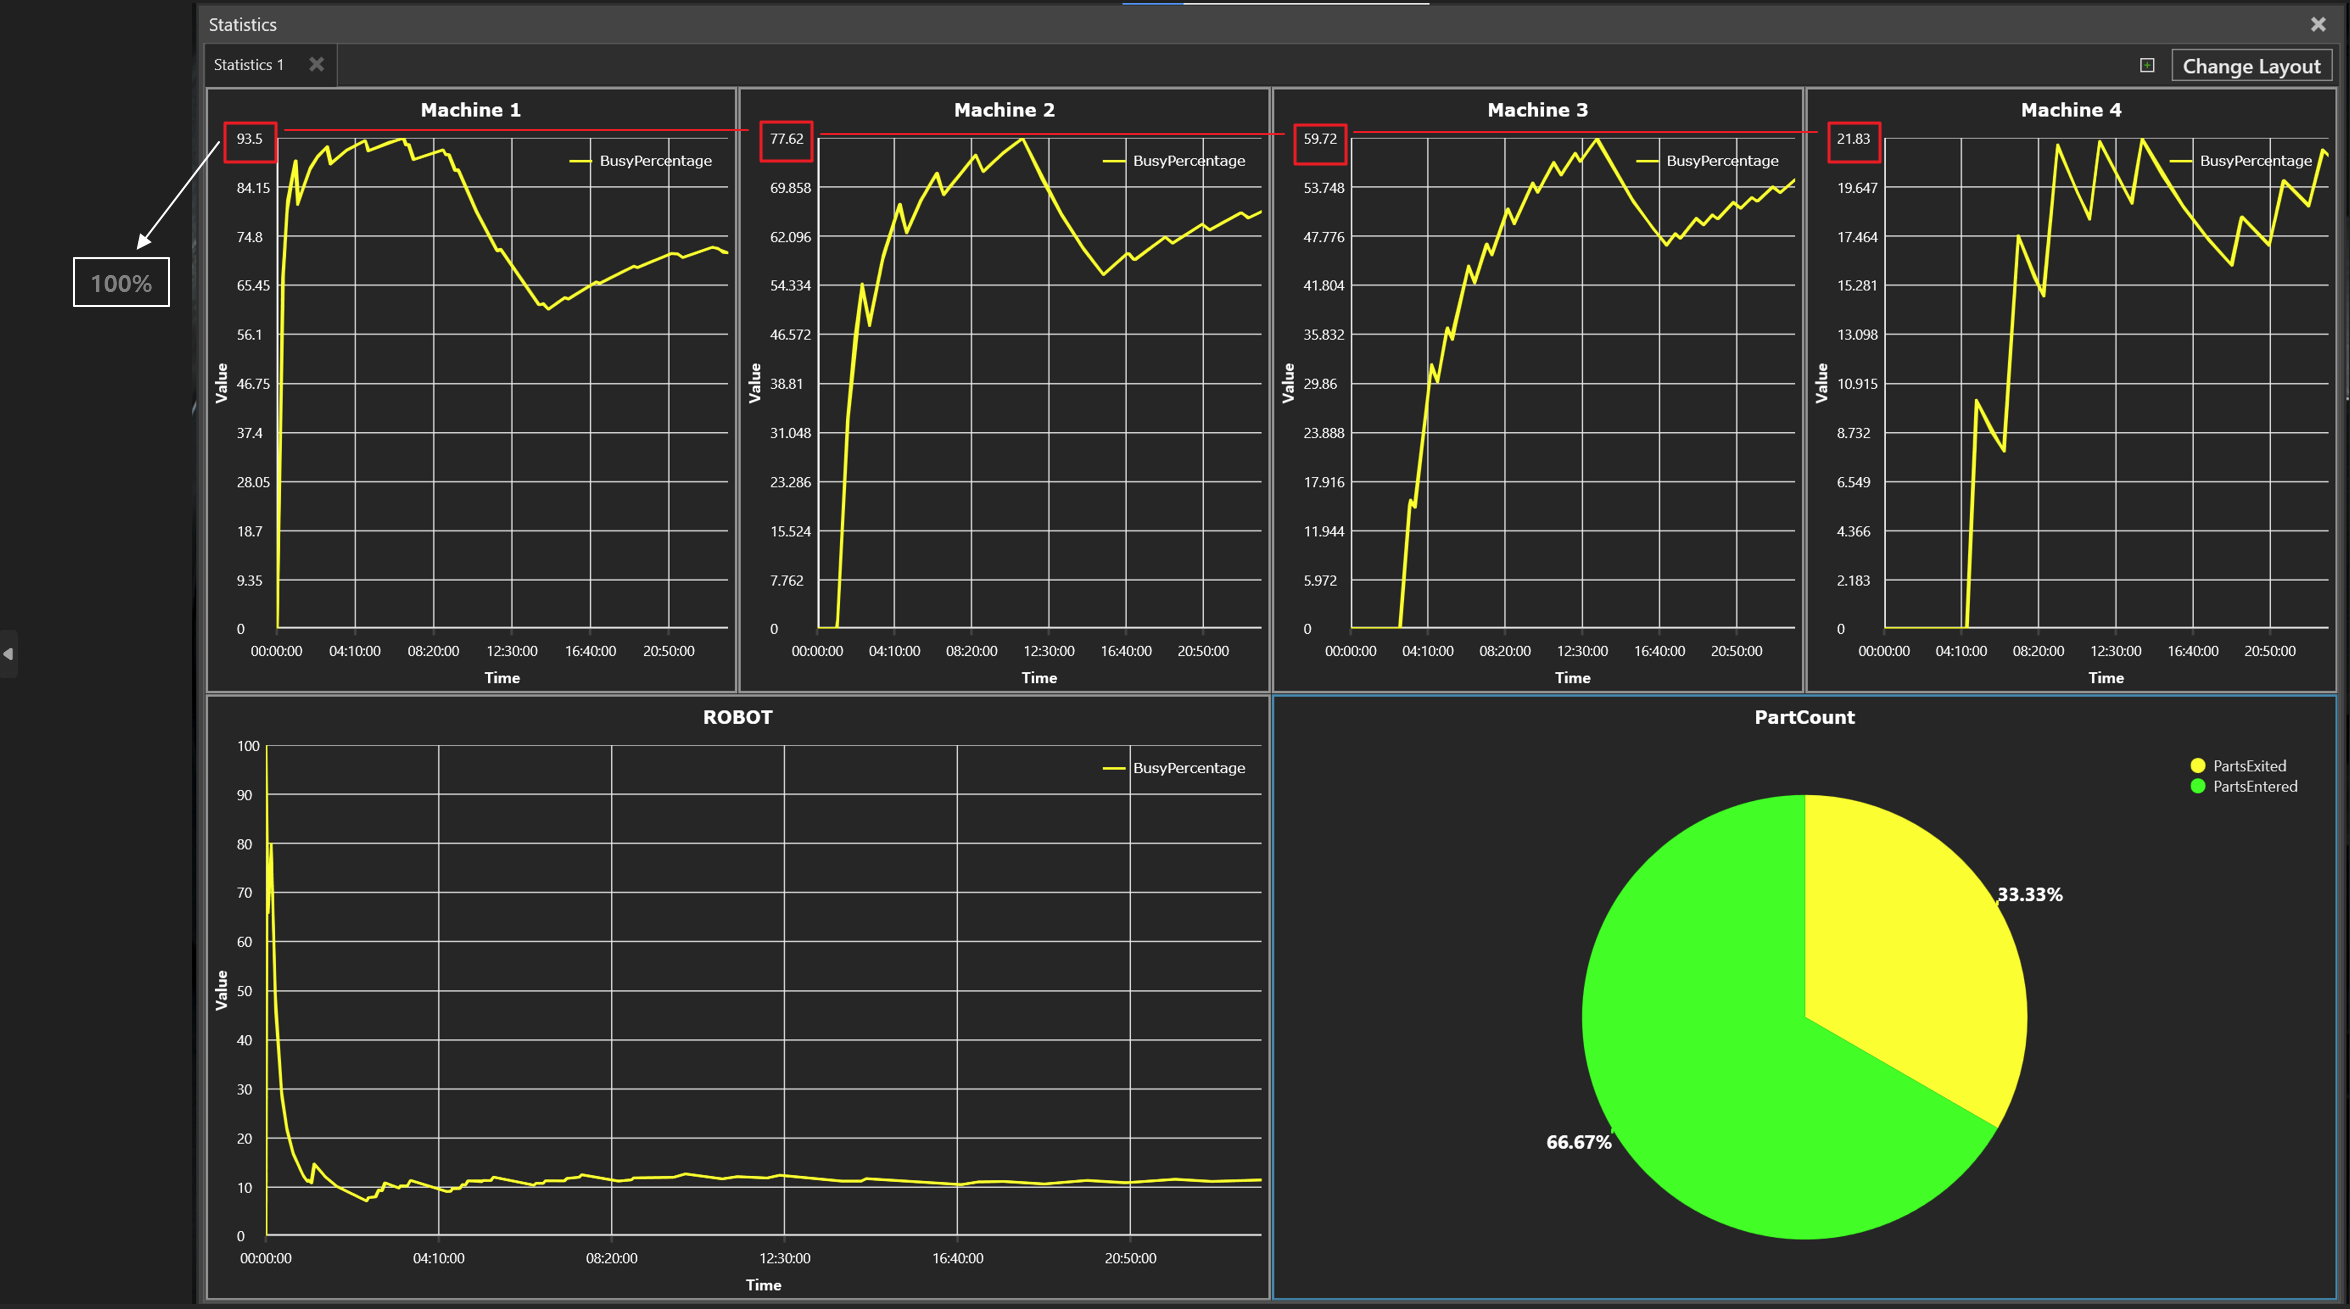Click the yellow PartsExited legend dot

tap(2198, 766)
